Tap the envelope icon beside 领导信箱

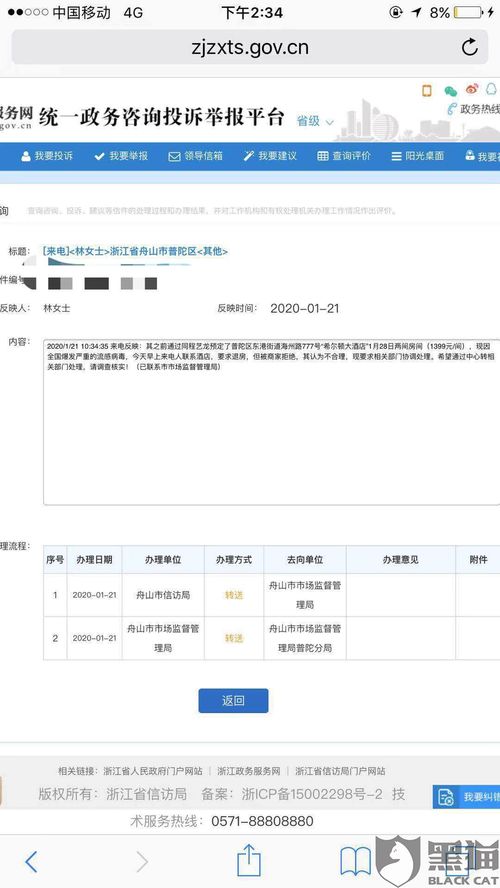click(174, 156)
